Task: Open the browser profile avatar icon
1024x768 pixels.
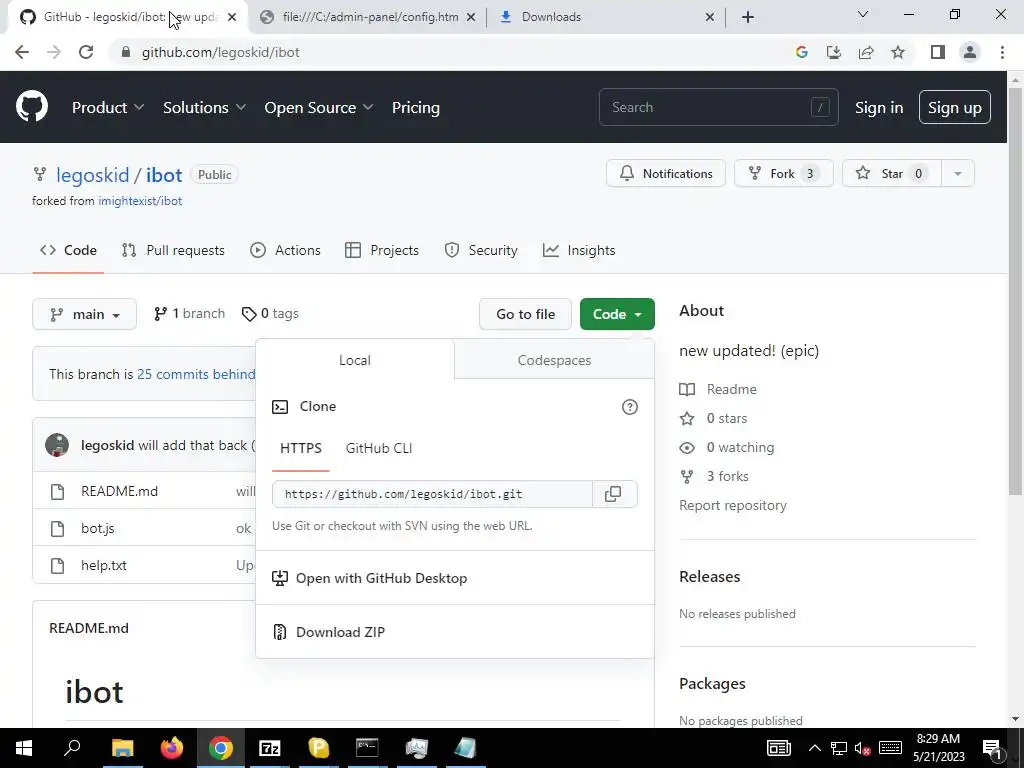Action: pyautogui.click(x=970, y=52)
